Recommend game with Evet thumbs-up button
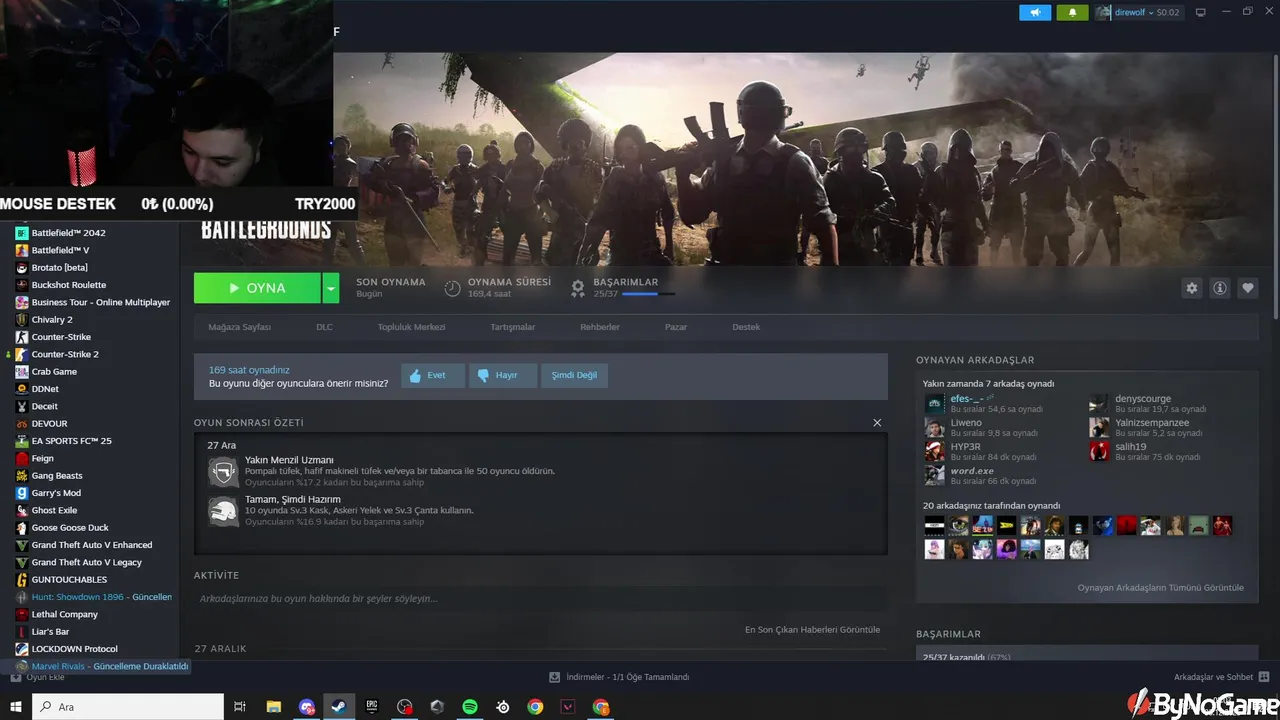This screenshot has width=1280, height=720. point(433,375)
